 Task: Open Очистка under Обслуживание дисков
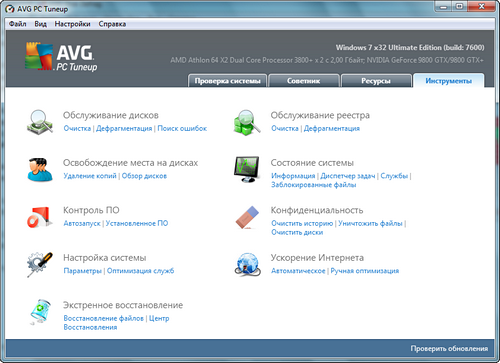coord(77,128)
